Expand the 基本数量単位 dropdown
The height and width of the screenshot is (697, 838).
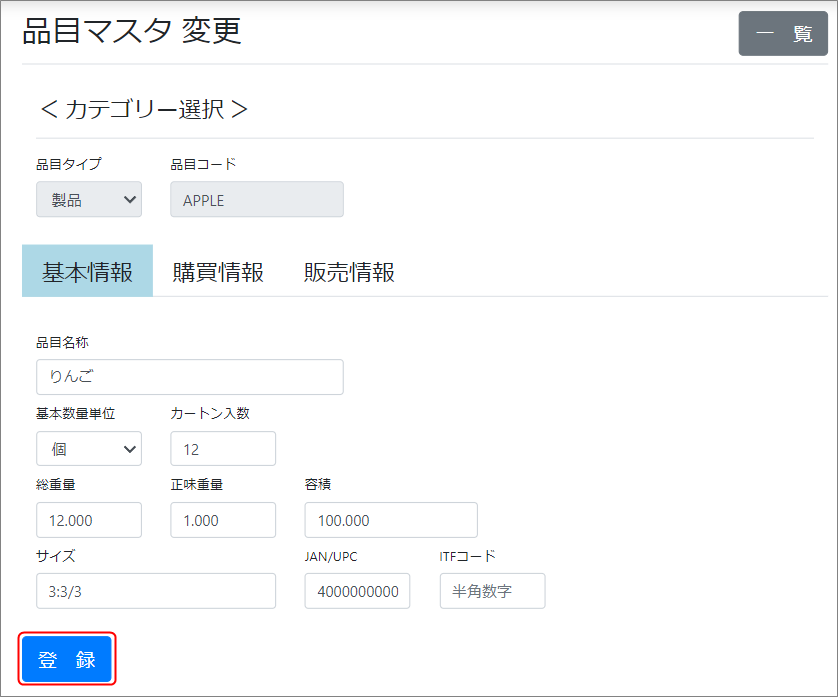[89, 449]
